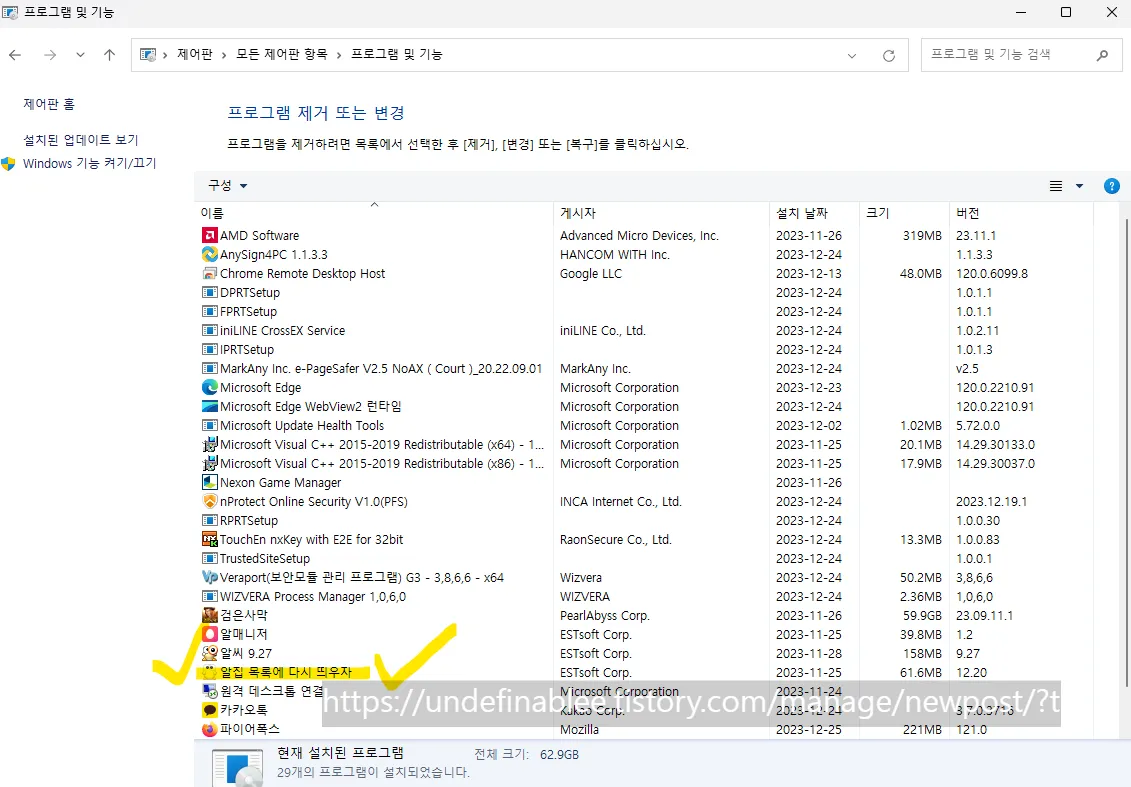
Task: Open view options dropdown arrow
Action: point(1079,186)
